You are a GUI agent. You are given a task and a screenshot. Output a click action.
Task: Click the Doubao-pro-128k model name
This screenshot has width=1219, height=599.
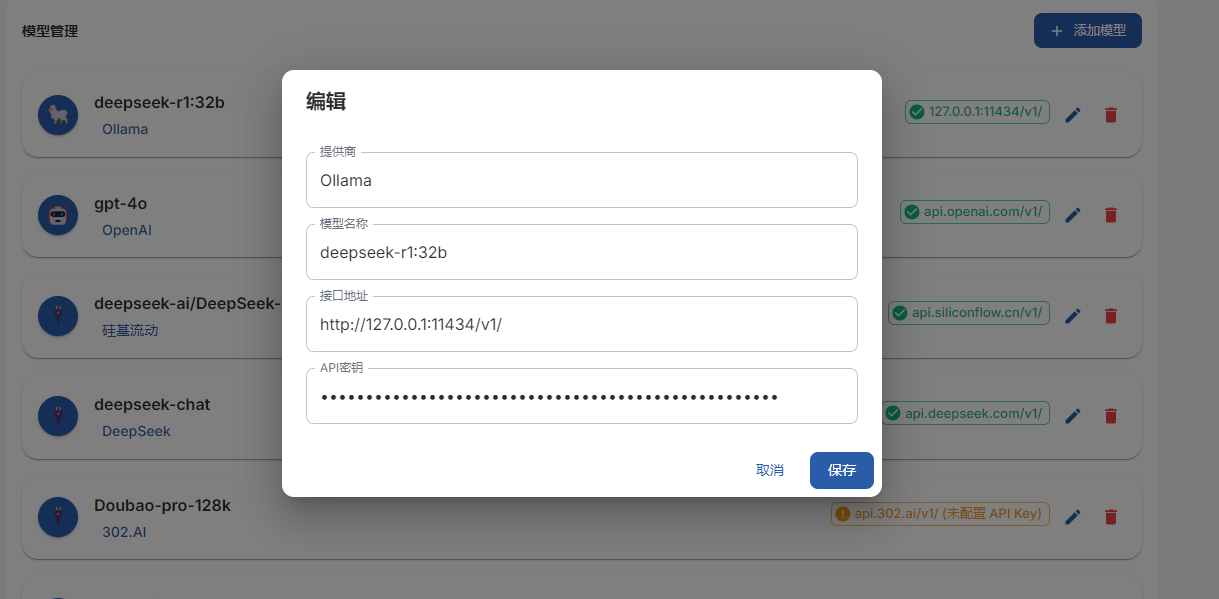point(162,506)
